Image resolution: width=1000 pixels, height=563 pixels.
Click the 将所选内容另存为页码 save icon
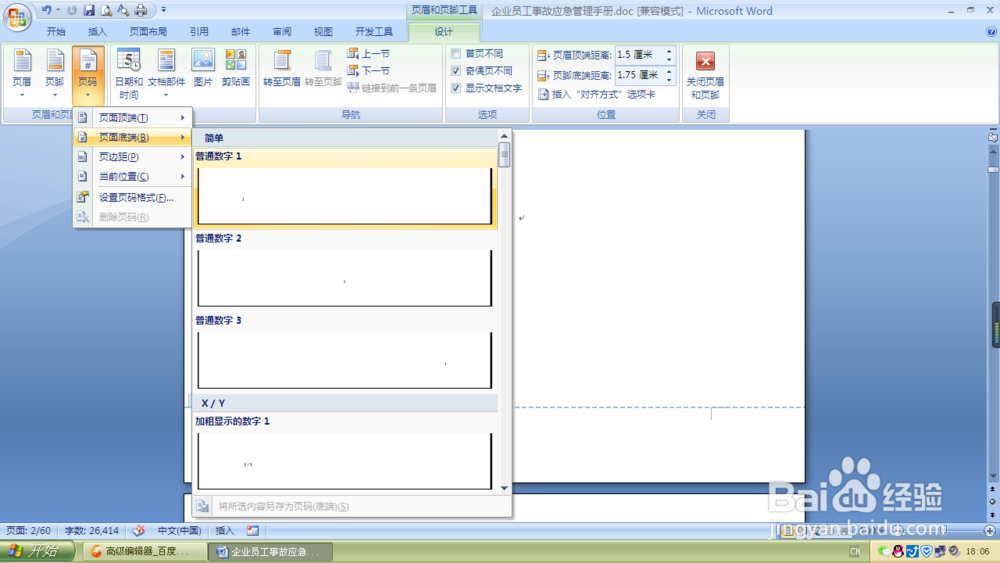tap(202, 506)
